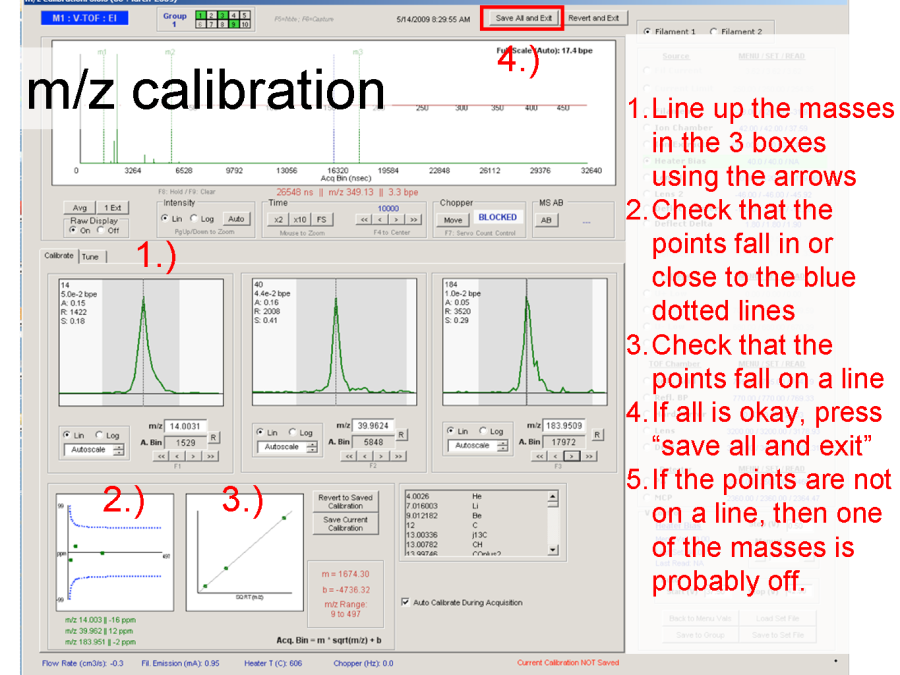Toggle Auto Calibrate During Acquisition checkbox
The height and width of the screenshot is (675, 900).
tap(405, 602)
